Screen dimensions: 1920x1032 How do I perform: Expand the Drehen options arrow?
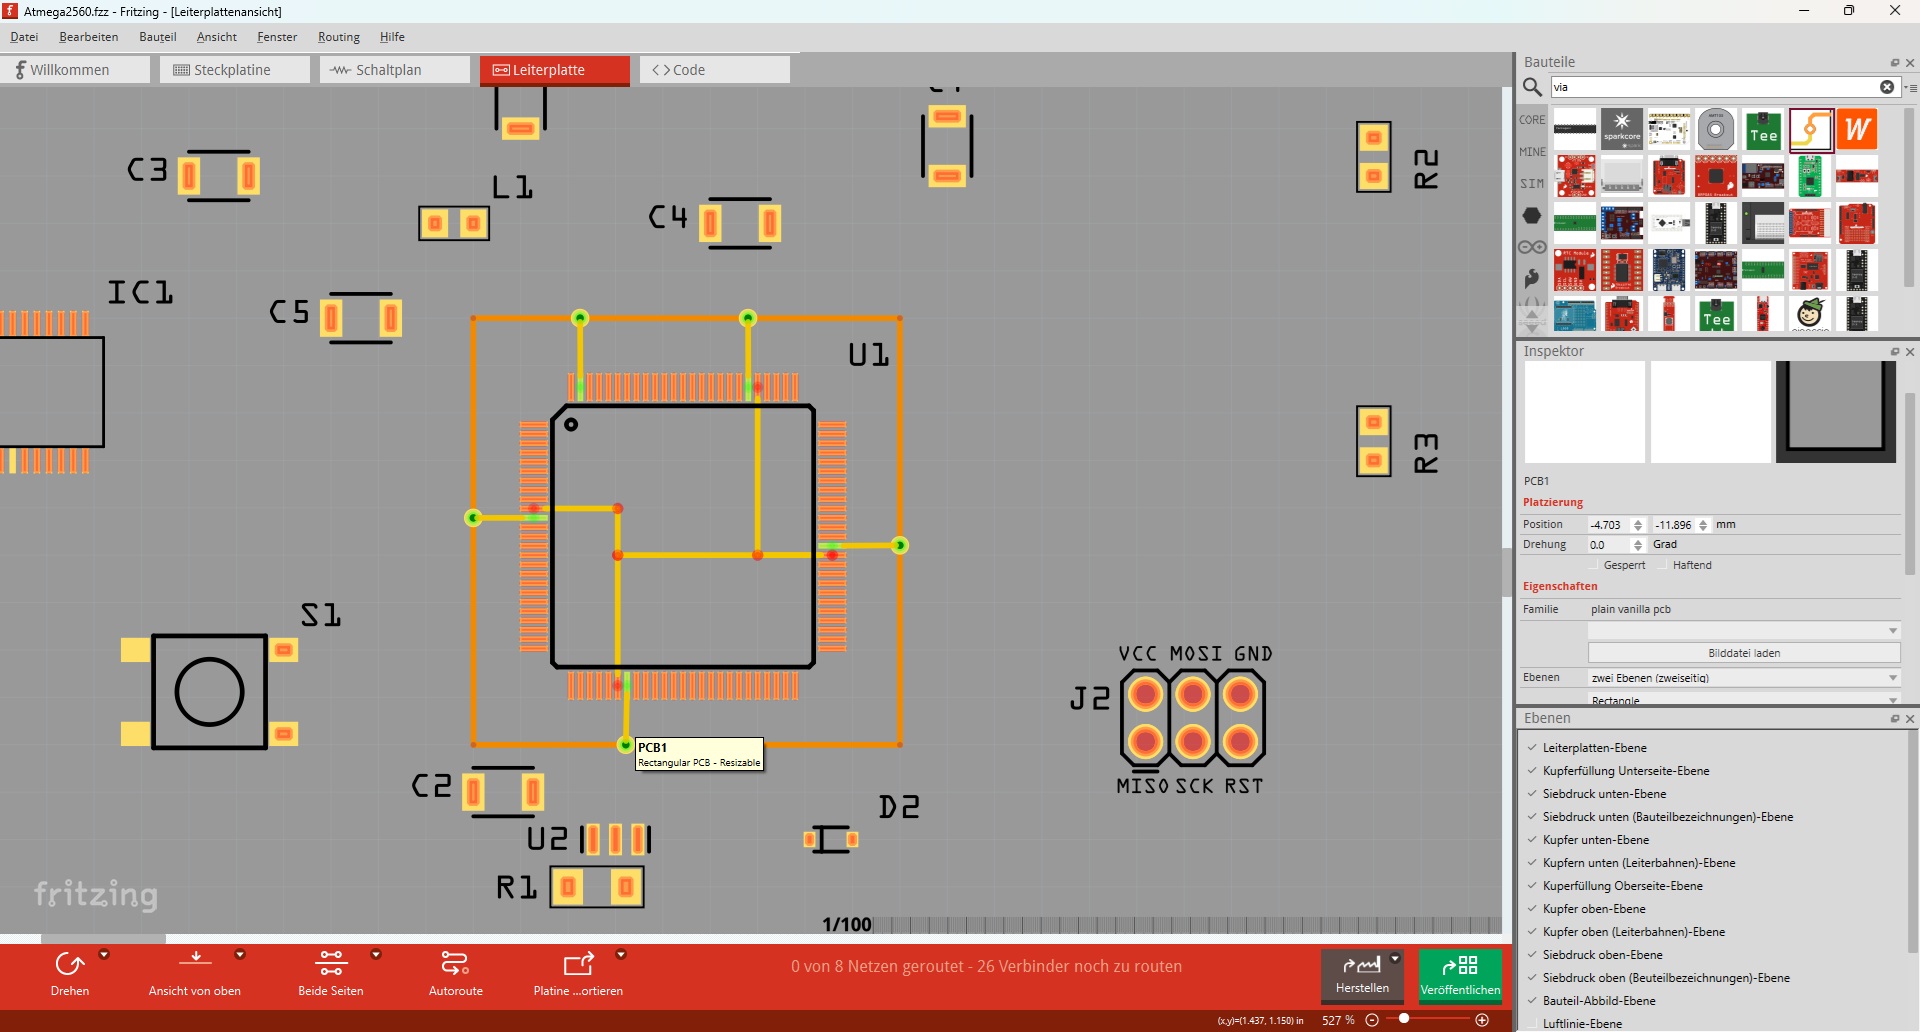pyautogui.click(x=104, y=954)
